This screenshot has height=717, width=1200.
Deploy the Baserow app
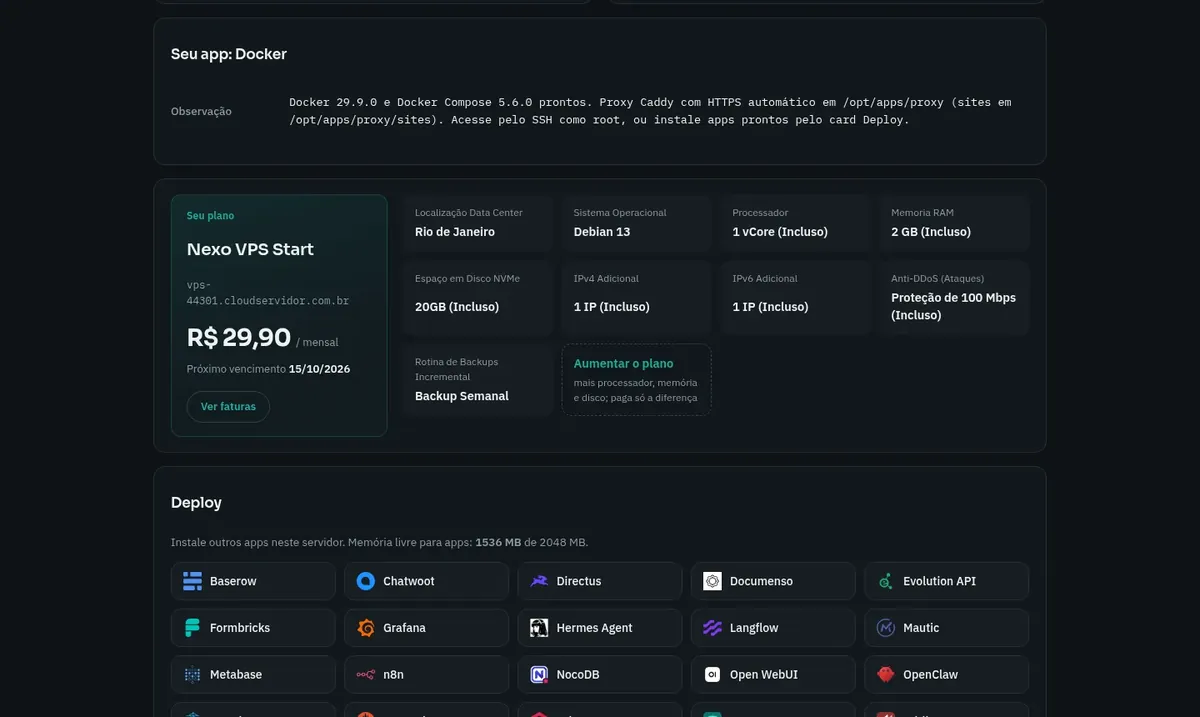click(253, 581)
